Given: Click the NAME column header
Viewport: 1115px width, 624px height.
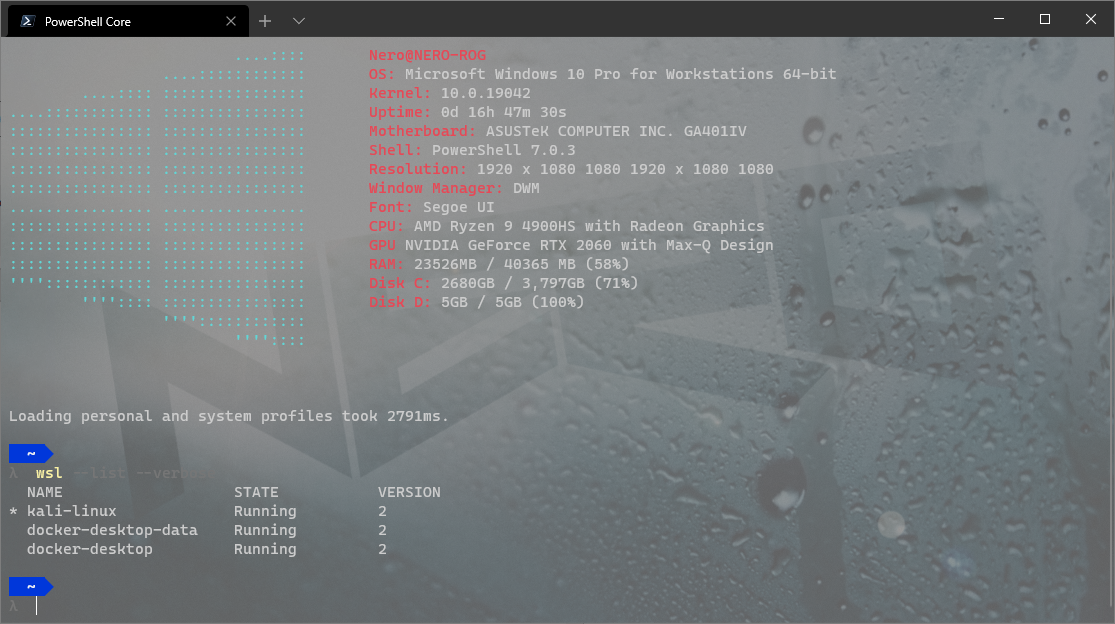Looking at the screenshot, I should coord(45,492).
